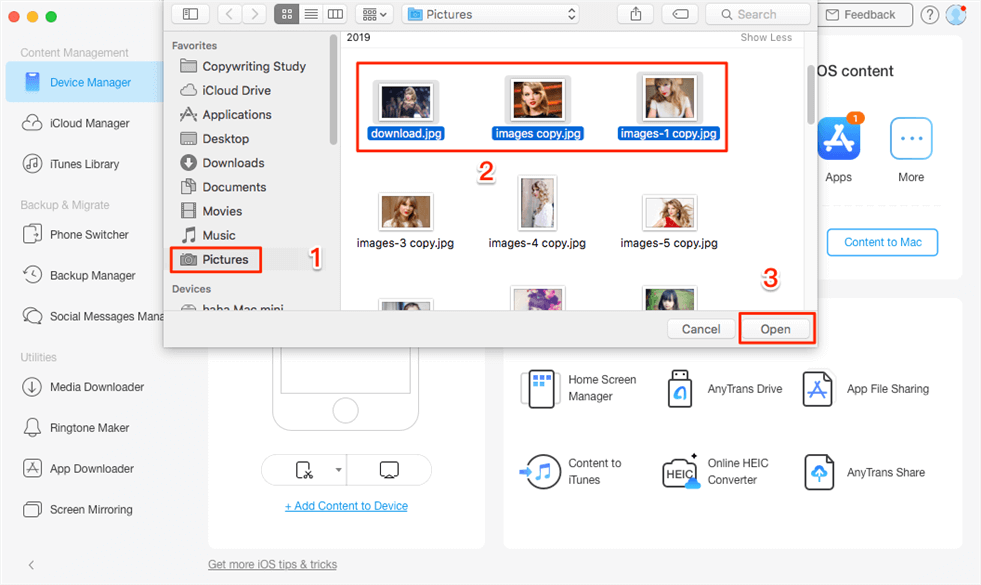Click the App File Sharing icon
Viewport: 981px width, 585px height.
(x=818, y=389)
